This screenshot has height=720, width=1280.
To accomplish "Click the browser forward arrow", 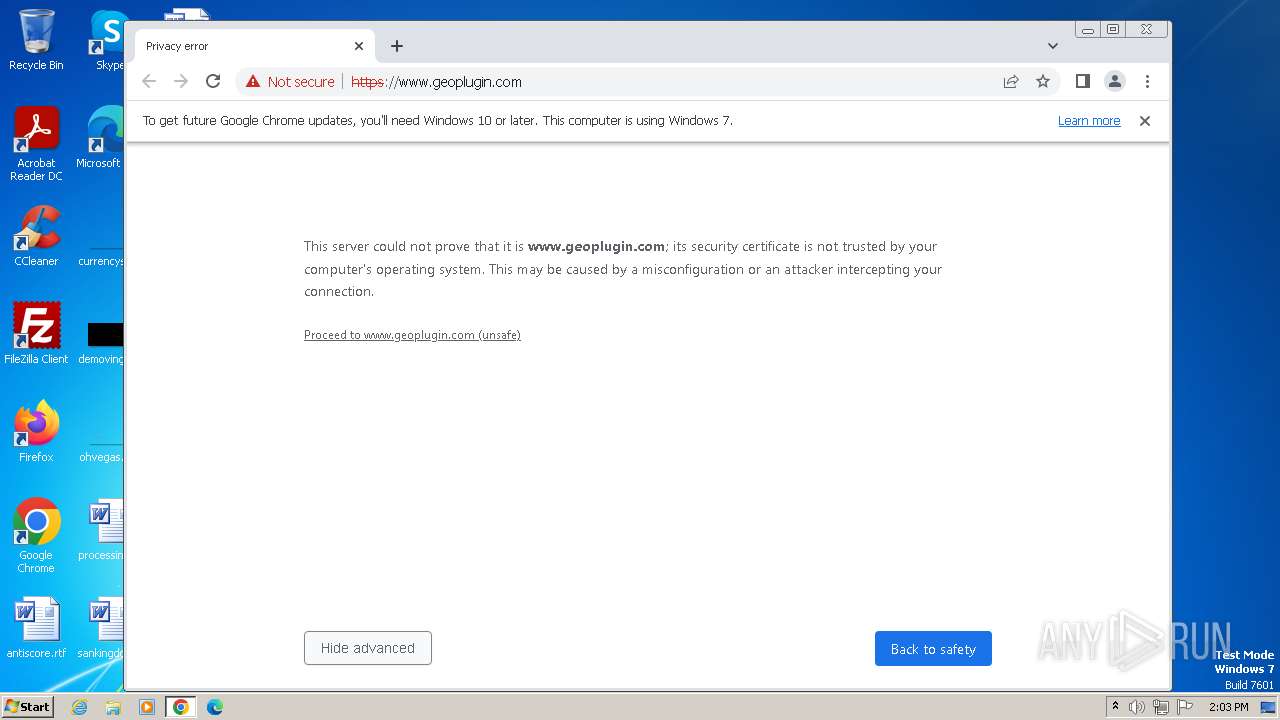I will [181, 82].
